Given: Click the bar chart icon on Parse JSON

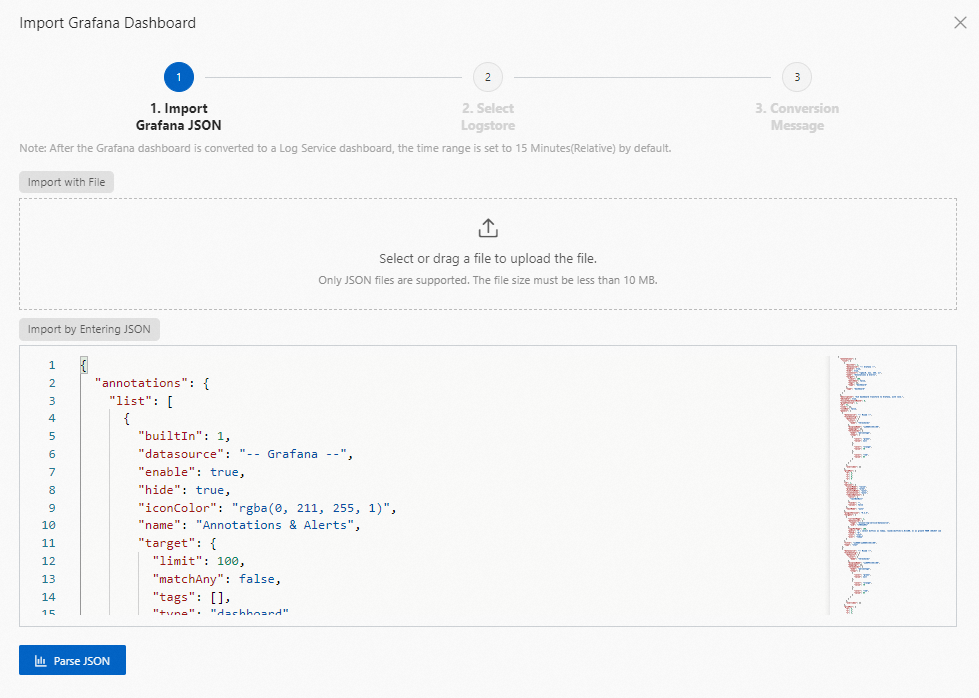Looking at the screenshot, I should (41, 661).
